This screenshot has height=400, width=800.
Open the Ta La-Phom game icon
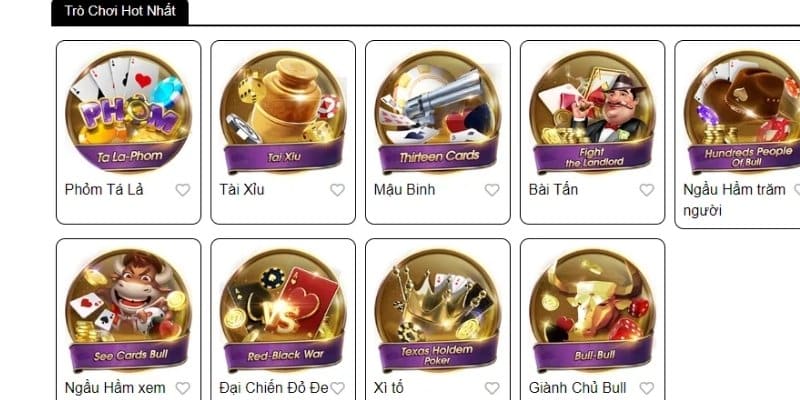(129, 111)
